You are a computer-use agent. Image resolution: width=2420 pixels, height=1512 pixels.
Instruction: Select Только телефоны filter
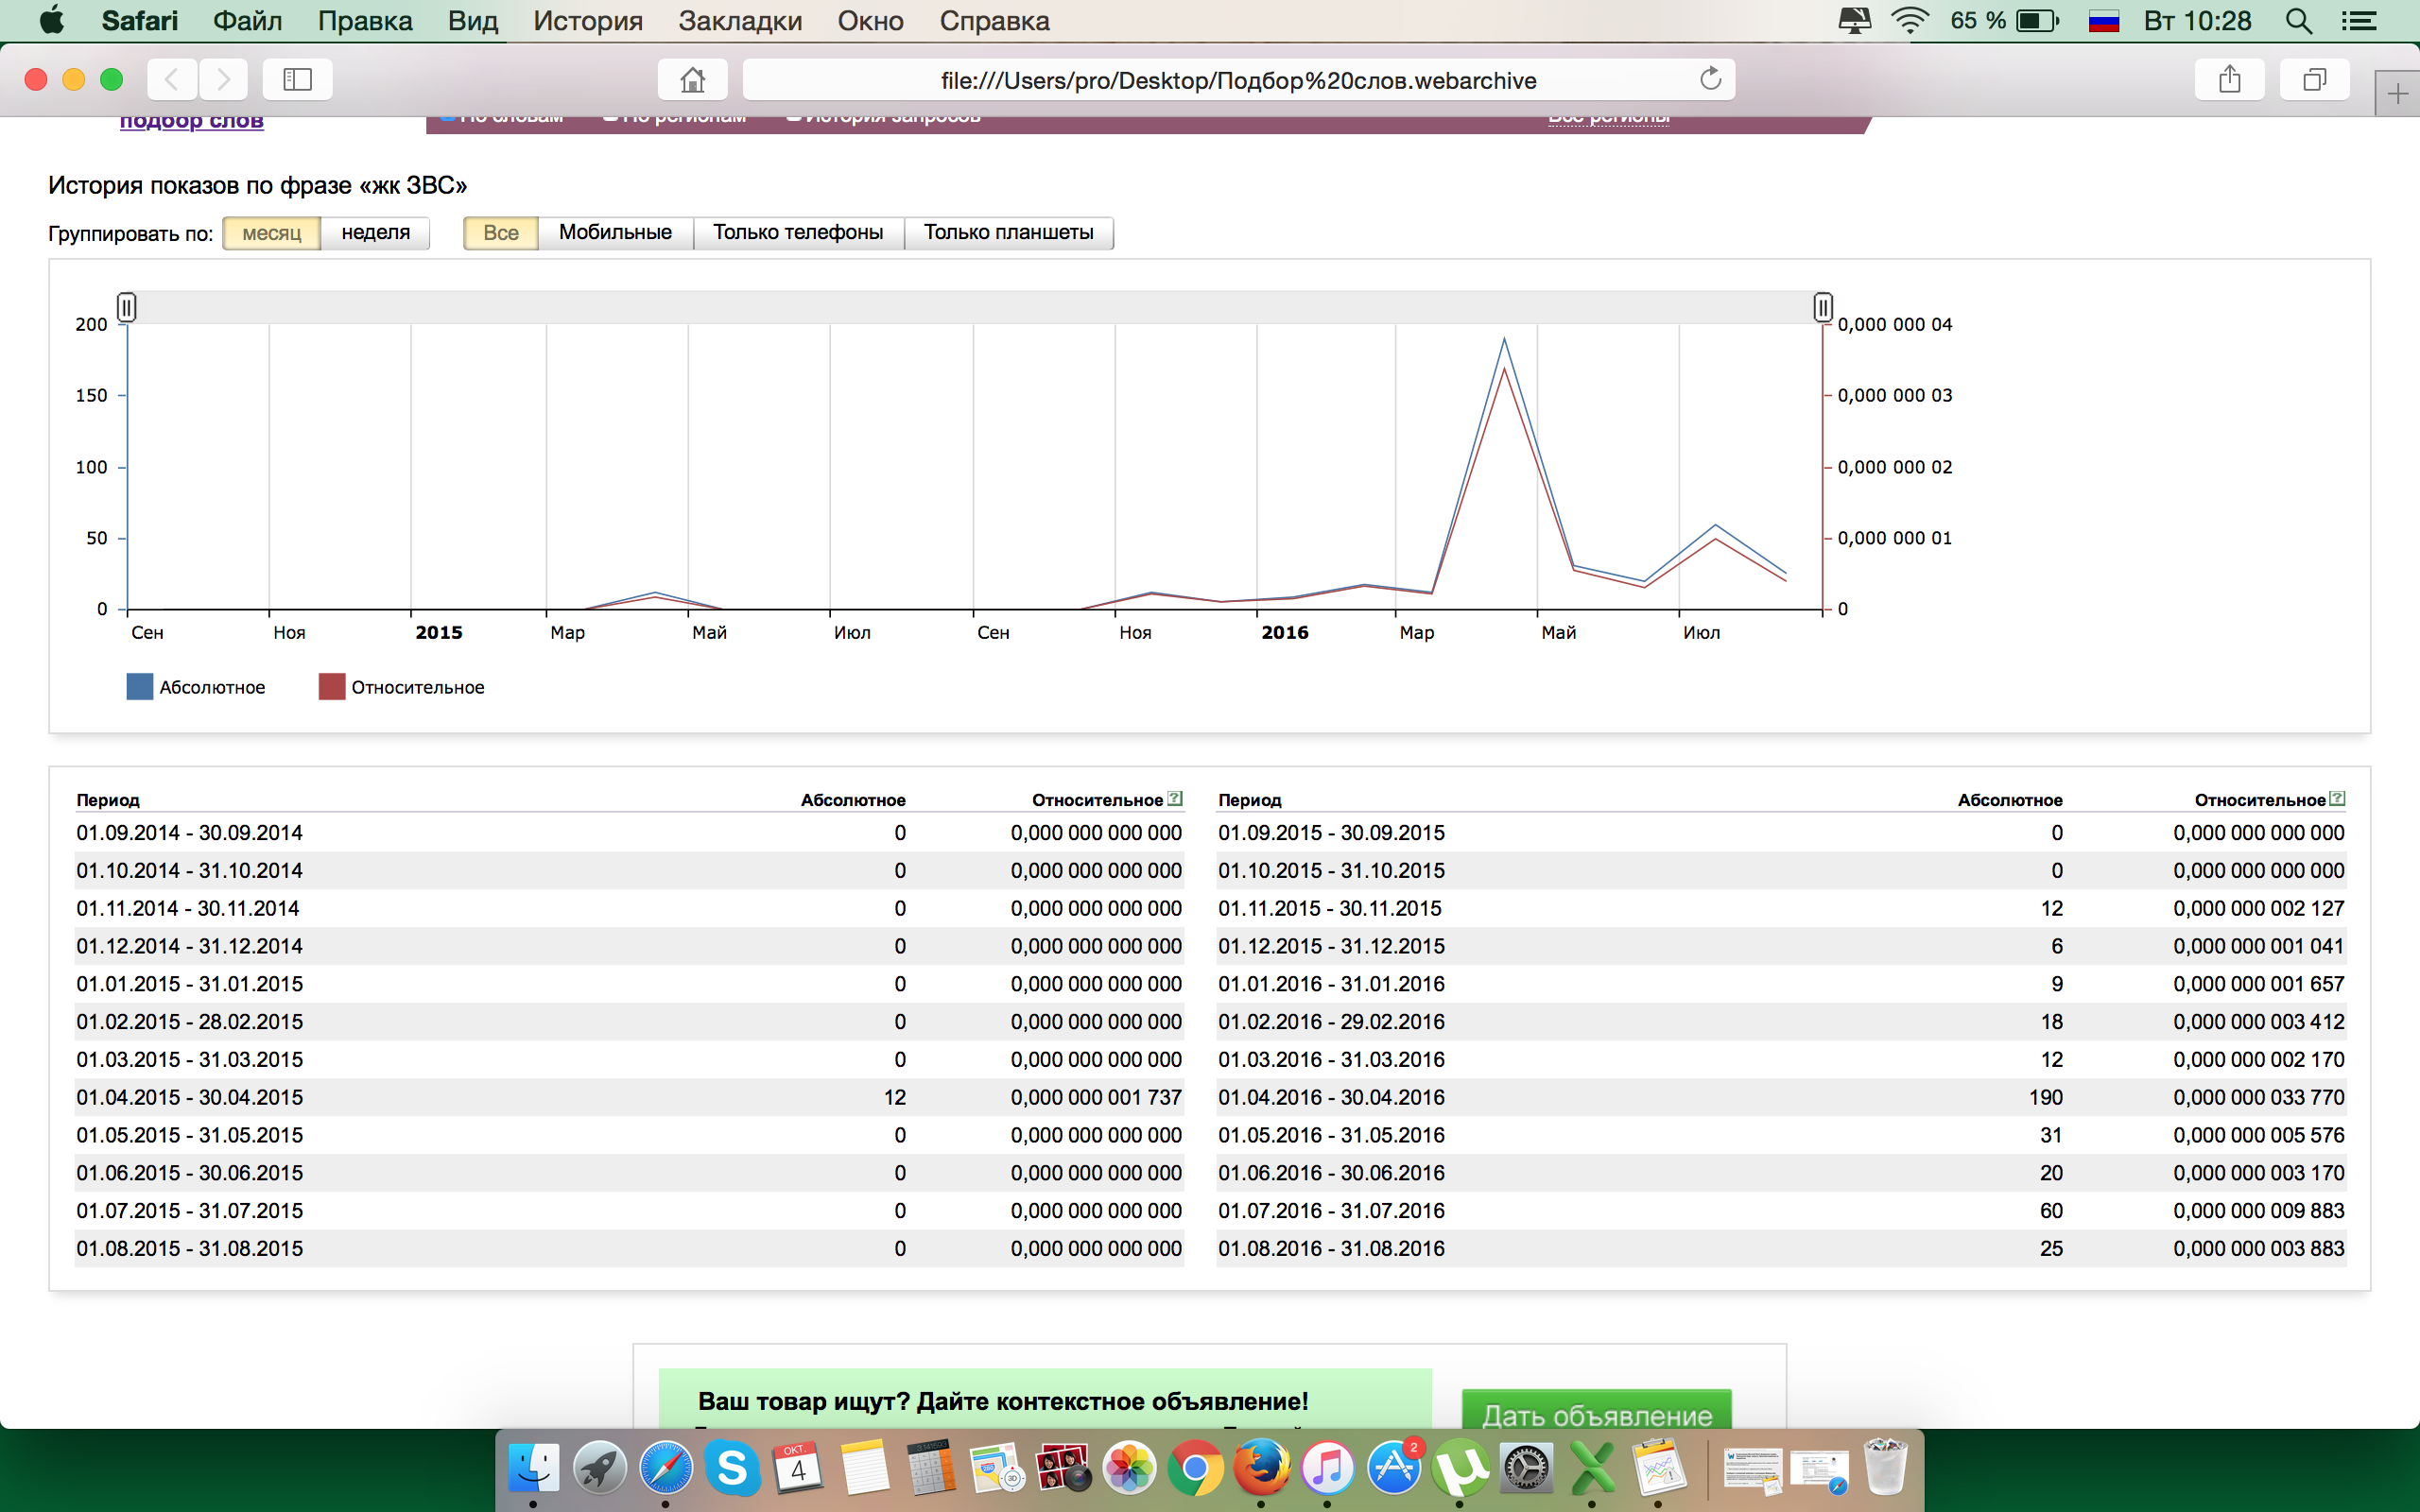[798, 232]
